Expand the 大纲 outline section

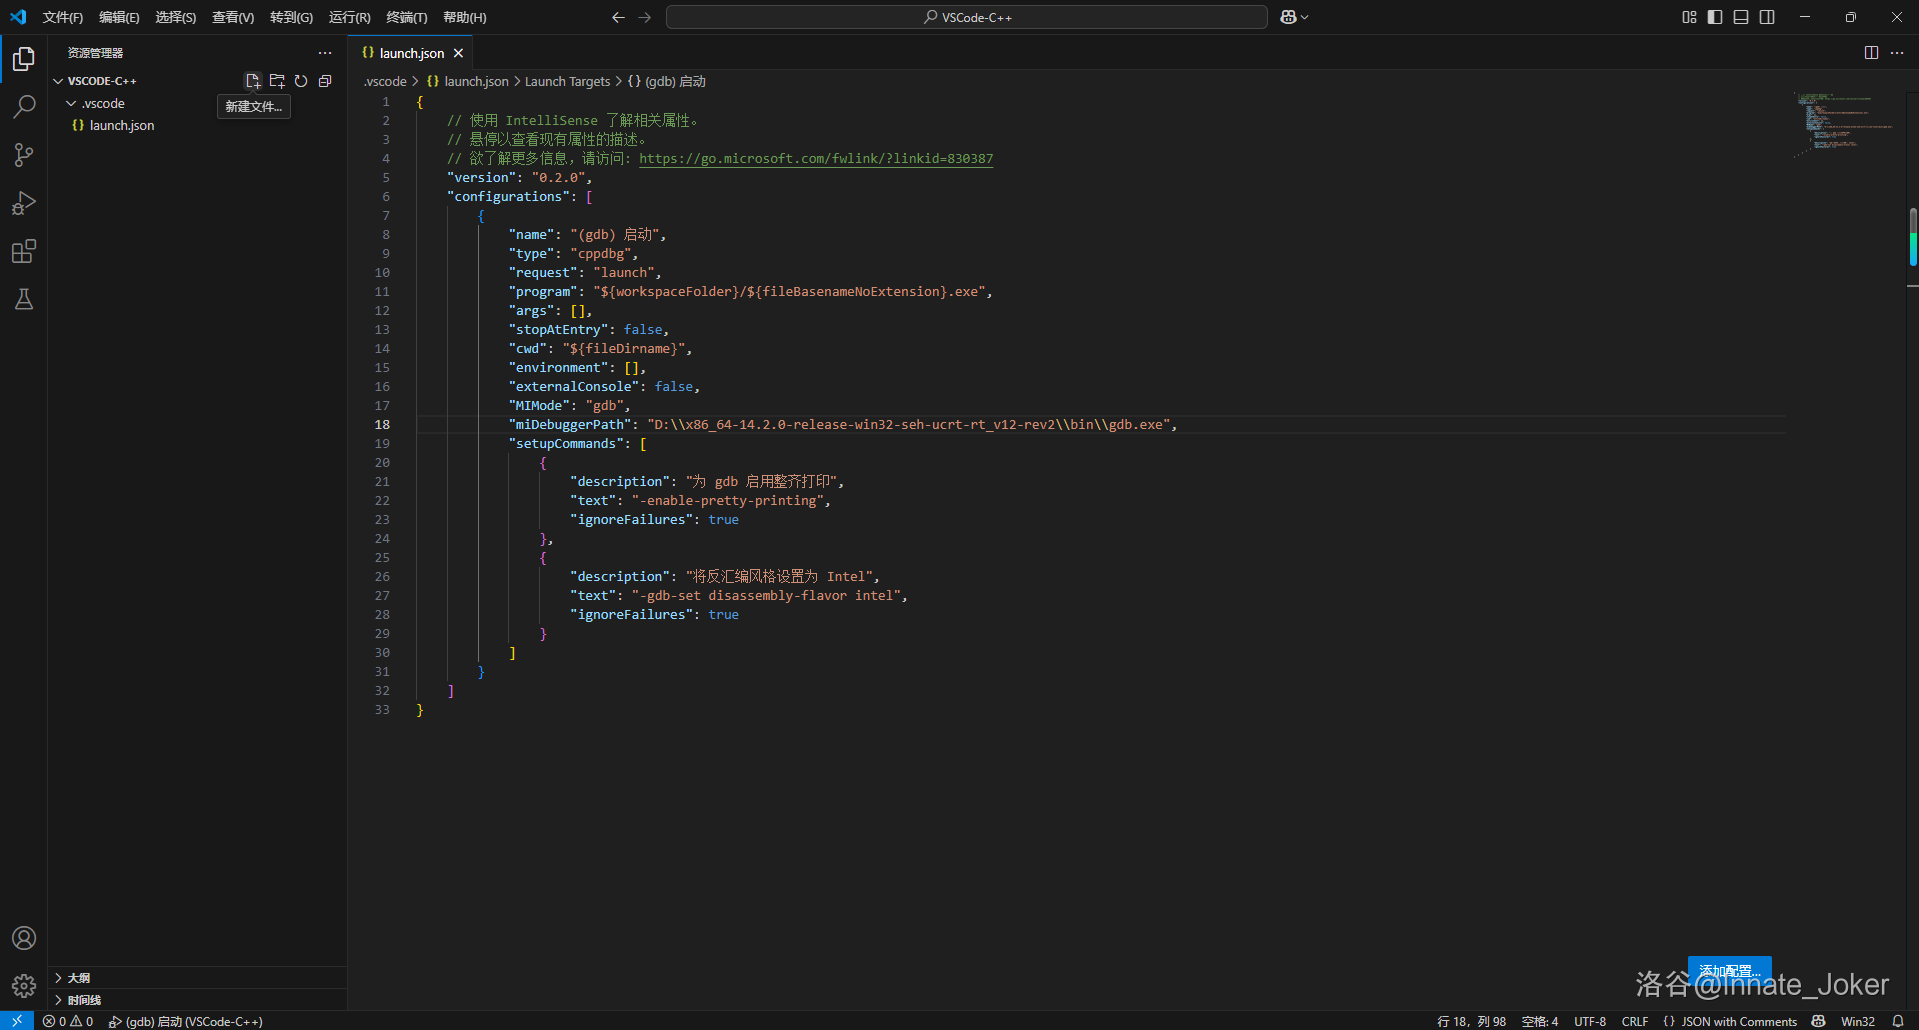[x=79, y=978]
